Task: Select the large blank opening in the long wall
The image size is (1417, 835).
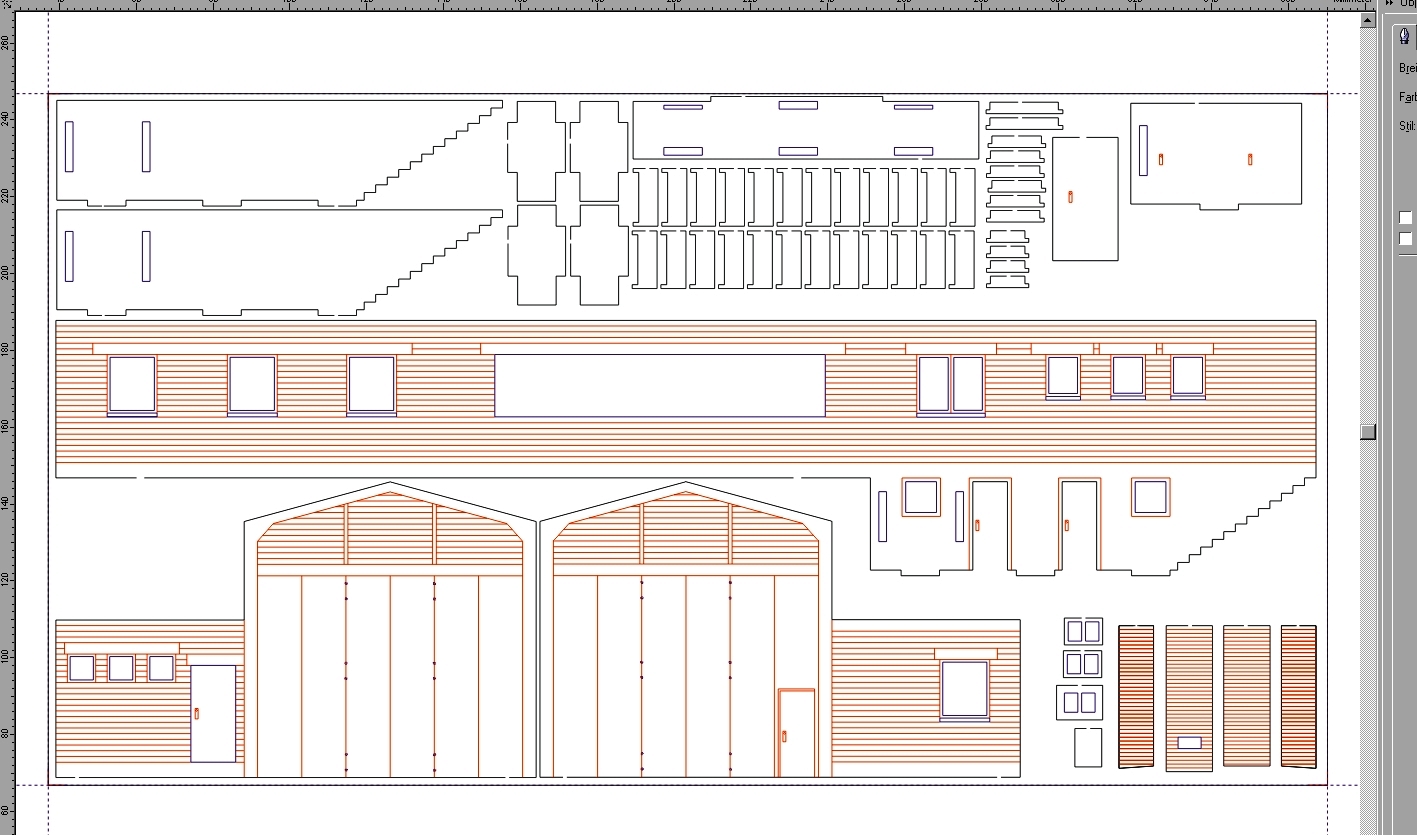Action: 659,385
